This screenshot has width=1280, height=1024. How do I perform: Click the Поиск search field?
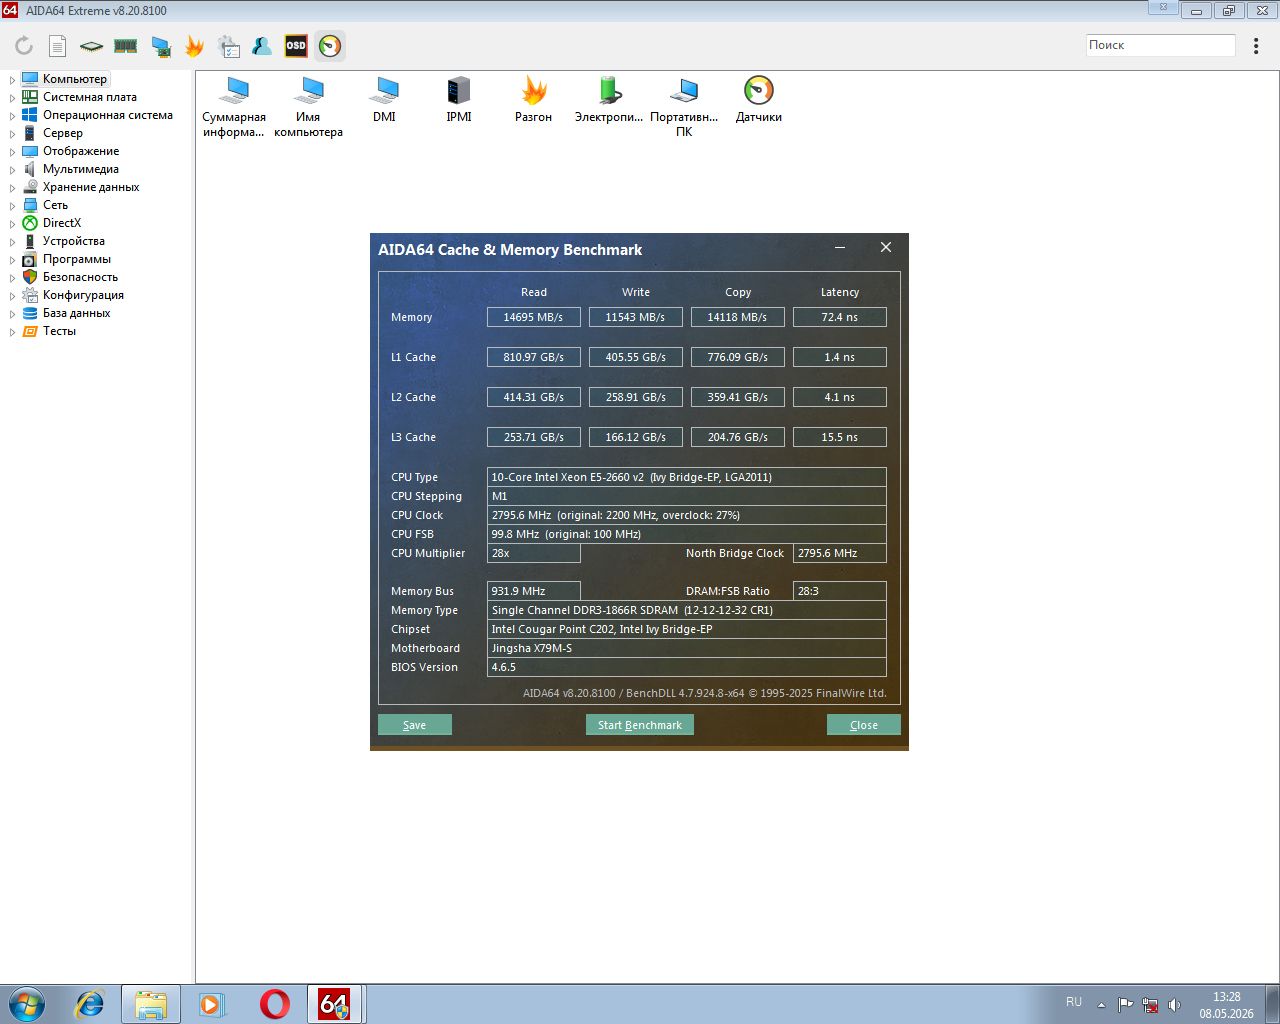tap(1161, 45)
